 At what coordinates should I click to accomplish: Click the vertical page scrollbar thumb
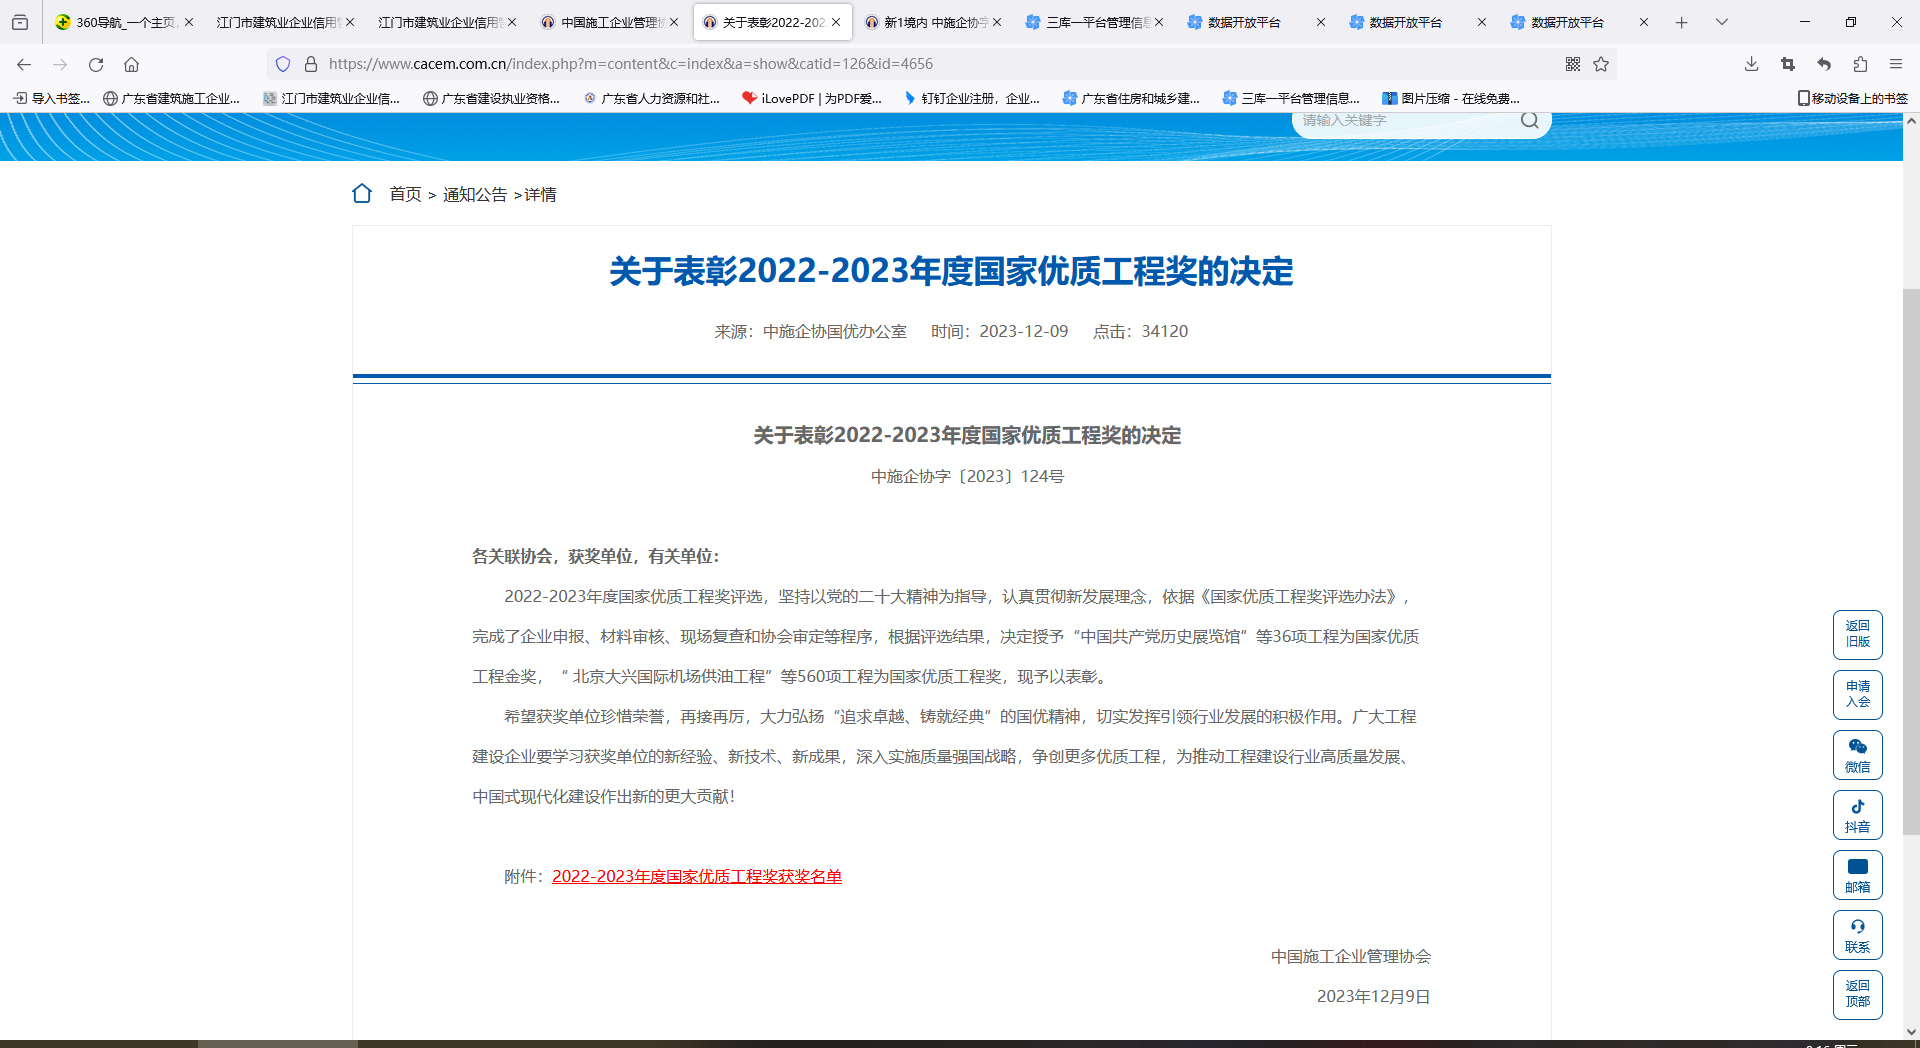1911,560
